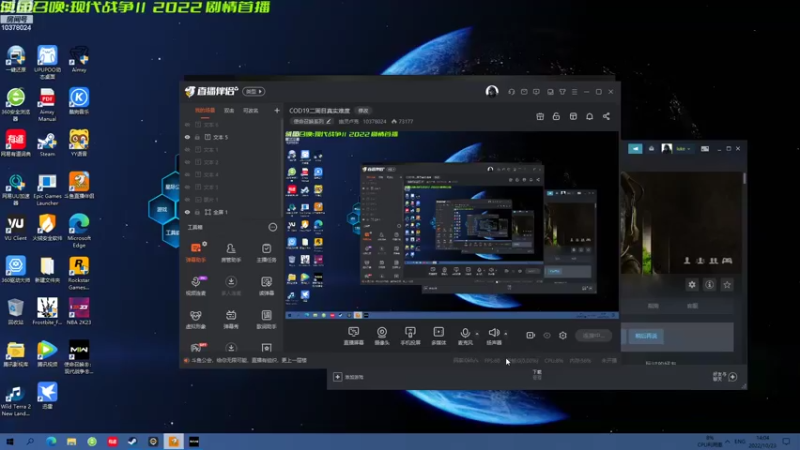800x450 pixels.
Task: Select the 全屏 1 source row
Action: point(231,212)
